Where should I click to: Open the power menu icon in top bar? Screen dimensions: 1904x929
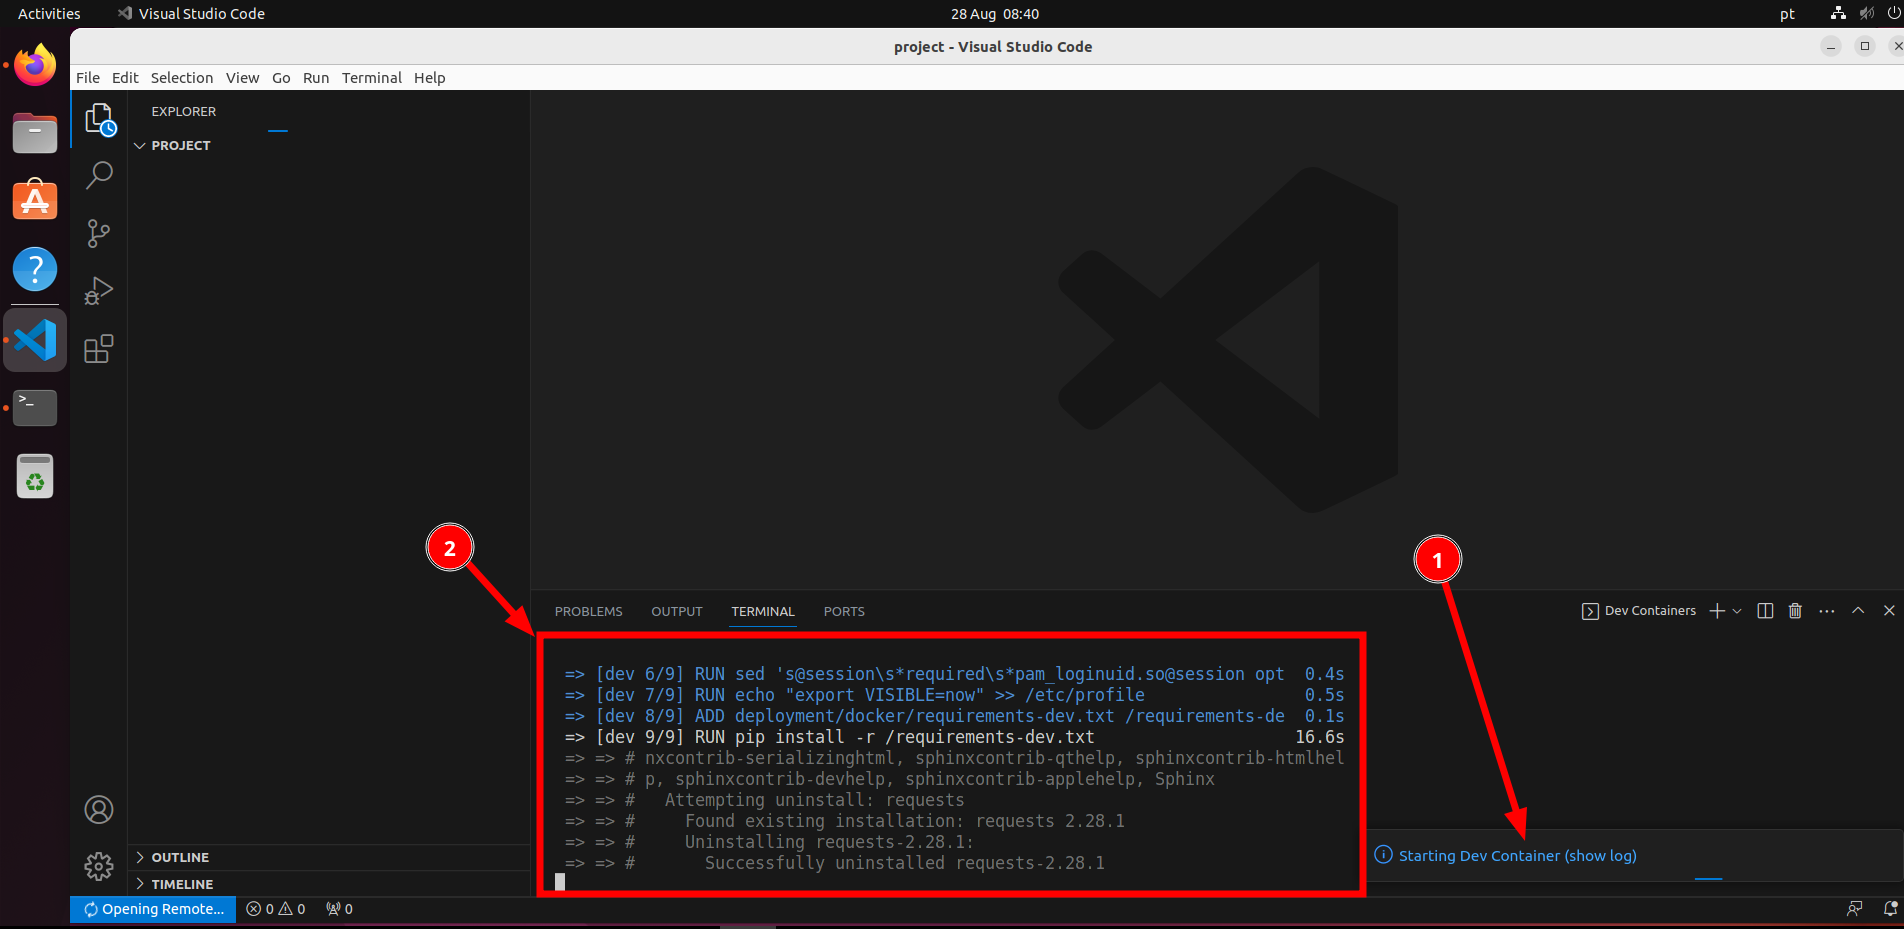click(1893, 14)
